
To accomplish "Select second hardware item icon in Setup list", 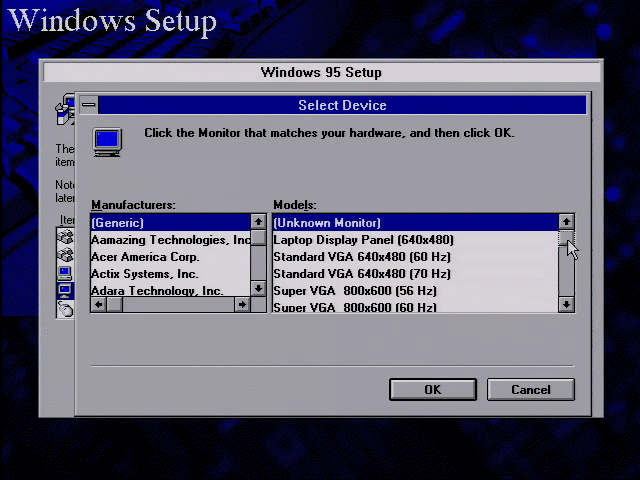I will click(x=66, y=255).
